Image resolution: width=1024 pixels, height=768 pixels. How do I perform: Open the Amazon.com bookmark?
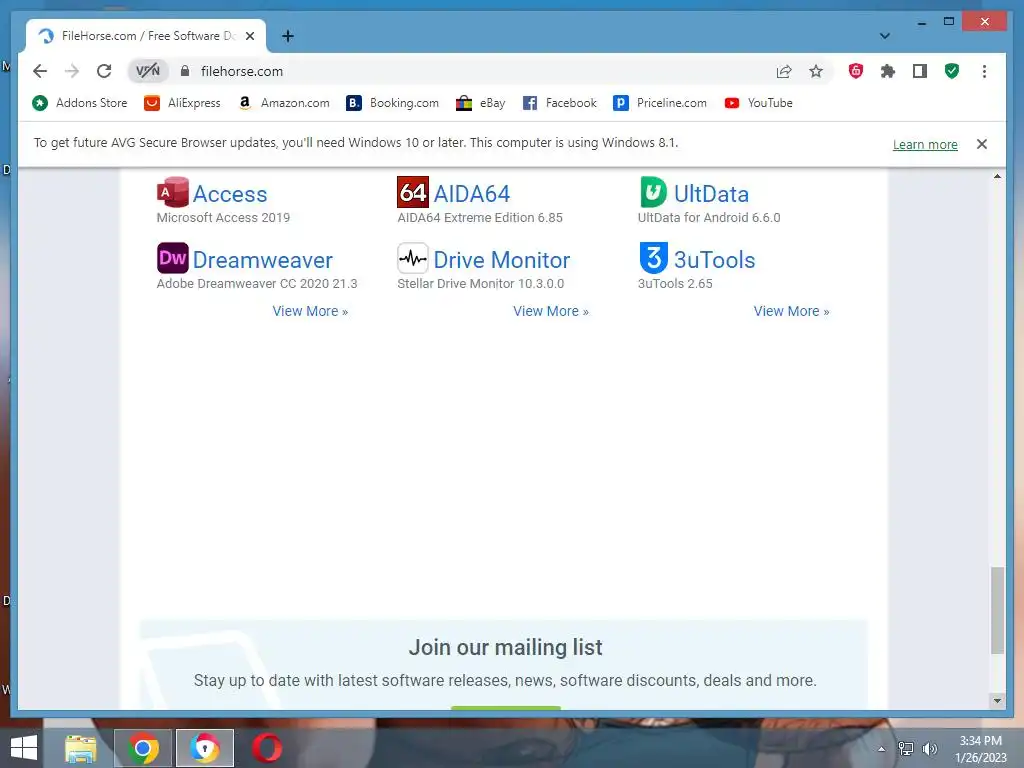point(283,103)
